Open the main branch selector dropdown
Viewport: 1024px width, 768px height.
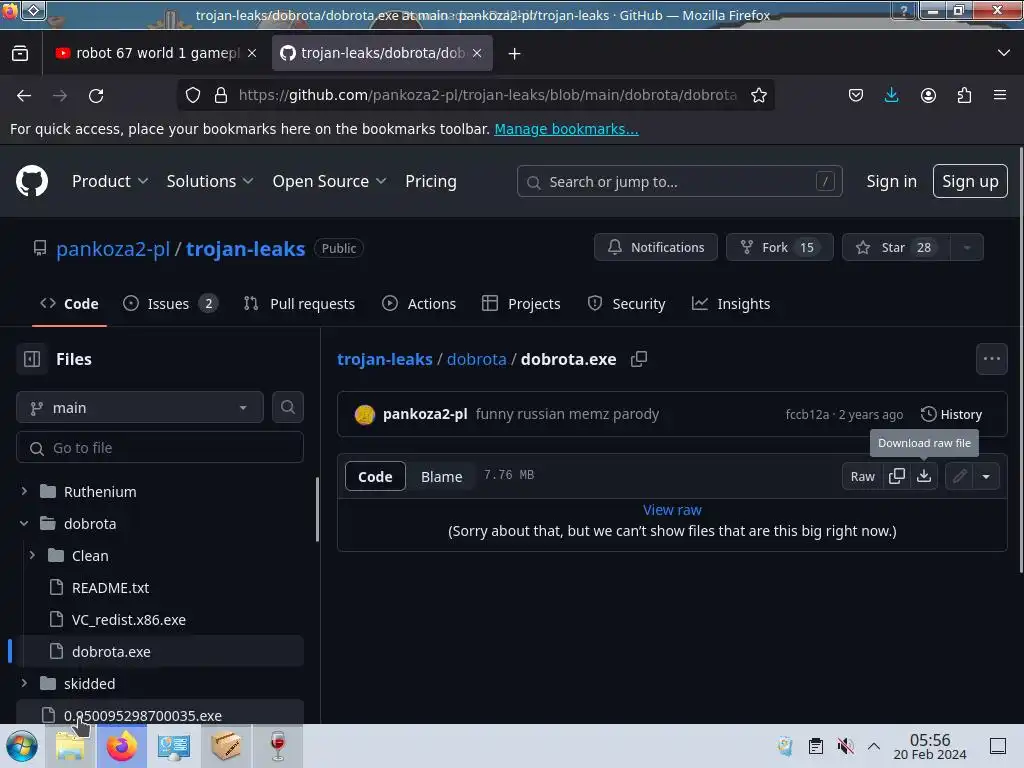140,408
